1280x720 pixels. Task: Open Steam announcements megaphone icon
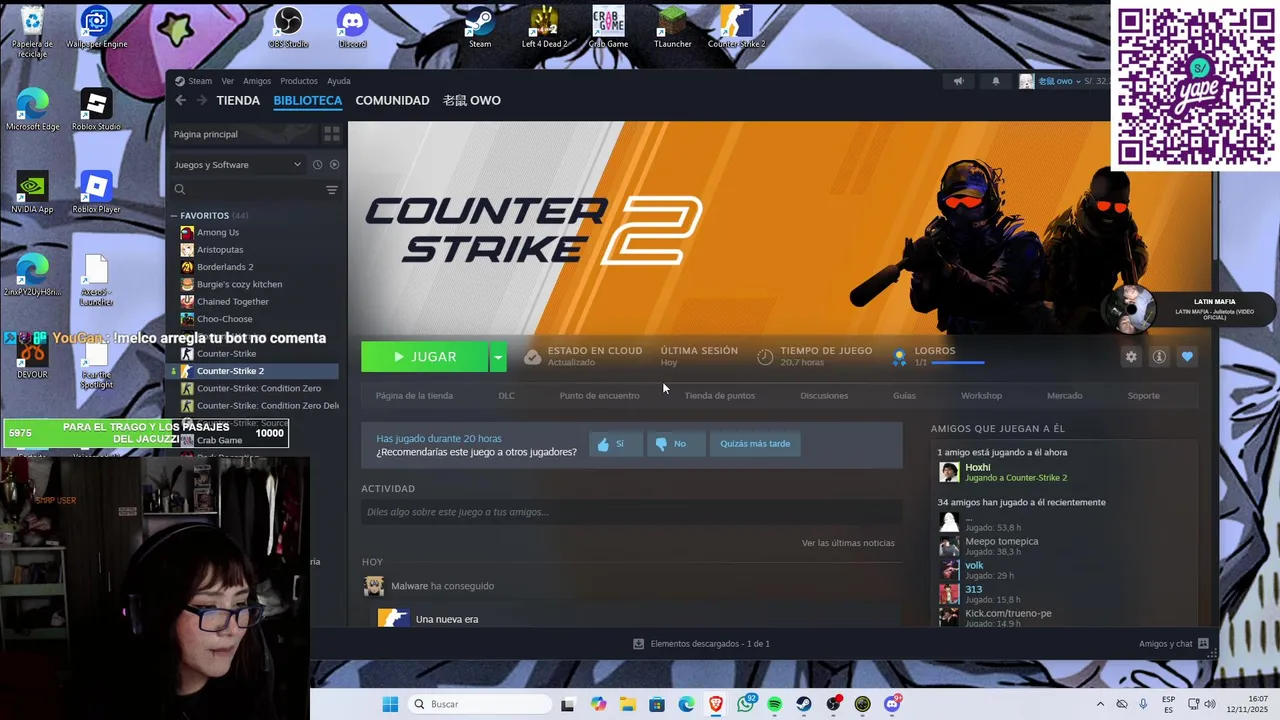[958, 81]
